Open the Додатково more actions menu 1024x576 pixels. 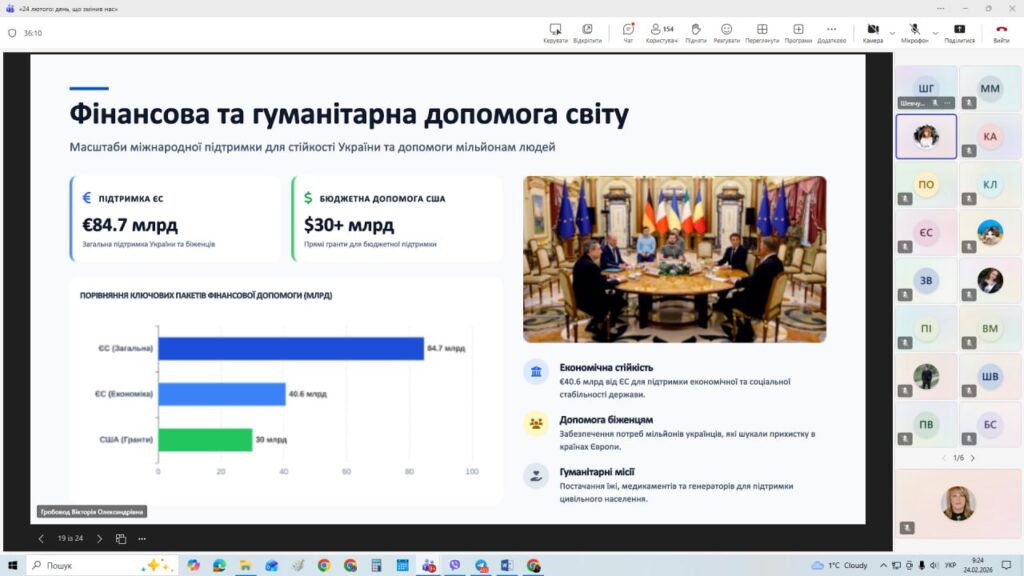(x=831, y=32)
